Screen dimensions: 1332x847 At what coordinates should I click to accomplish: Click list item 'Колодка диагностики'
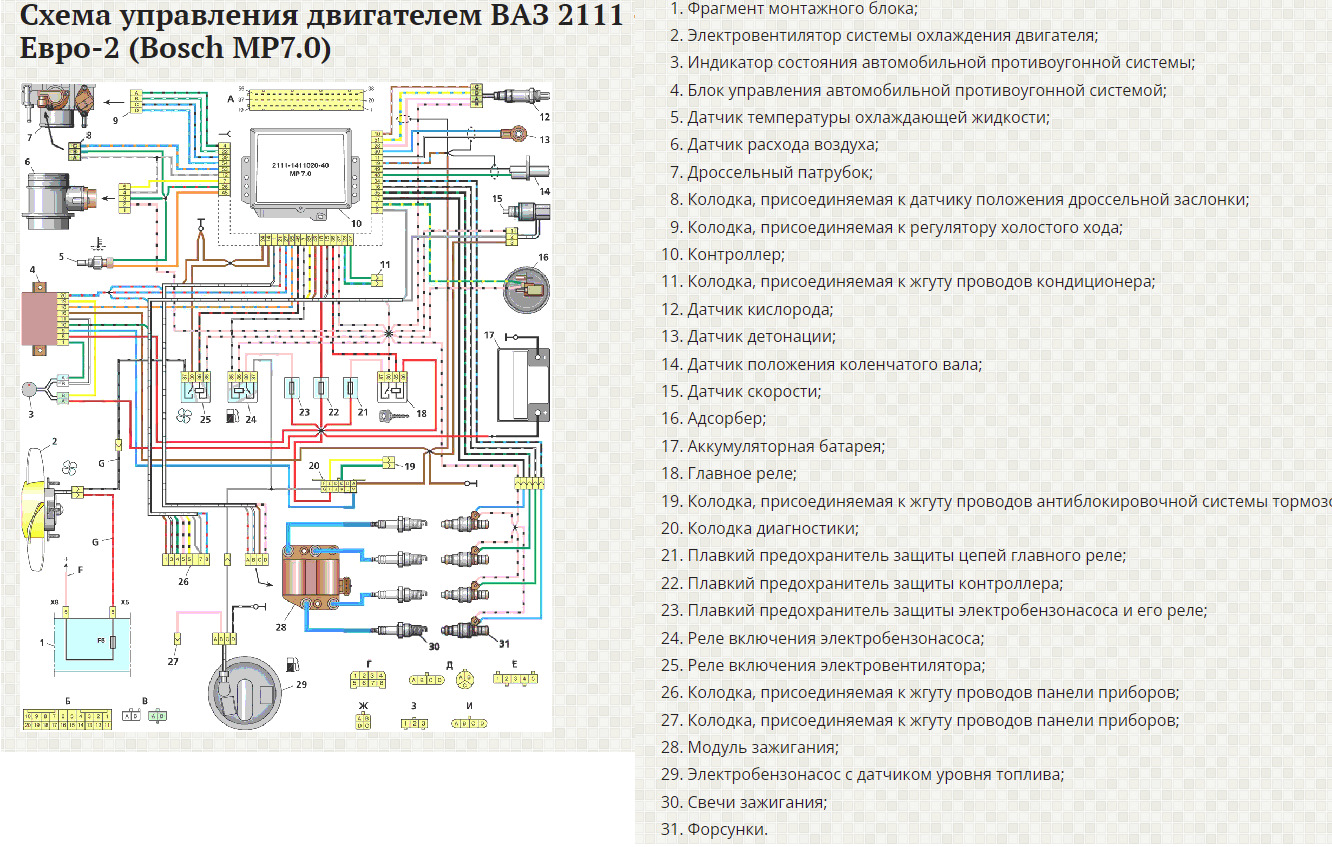point(773,528)
